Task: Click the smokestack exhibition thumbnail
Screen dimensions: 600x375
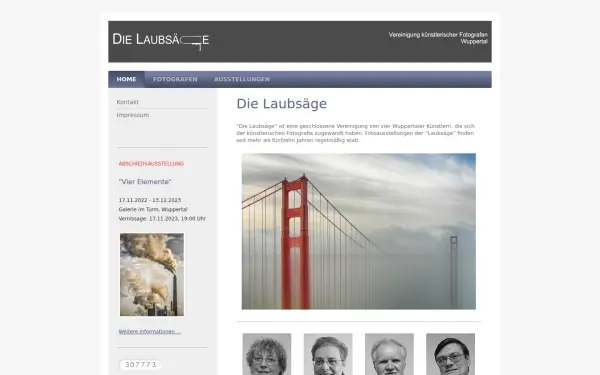Action: (152, 275)
